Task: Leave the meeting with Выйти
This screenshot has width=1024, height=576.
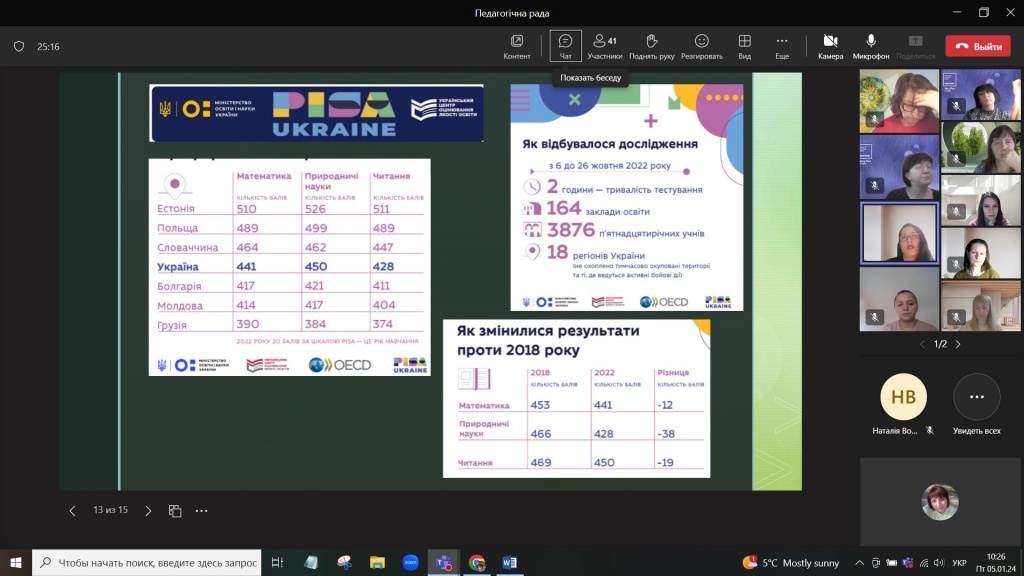Action: 978,46
